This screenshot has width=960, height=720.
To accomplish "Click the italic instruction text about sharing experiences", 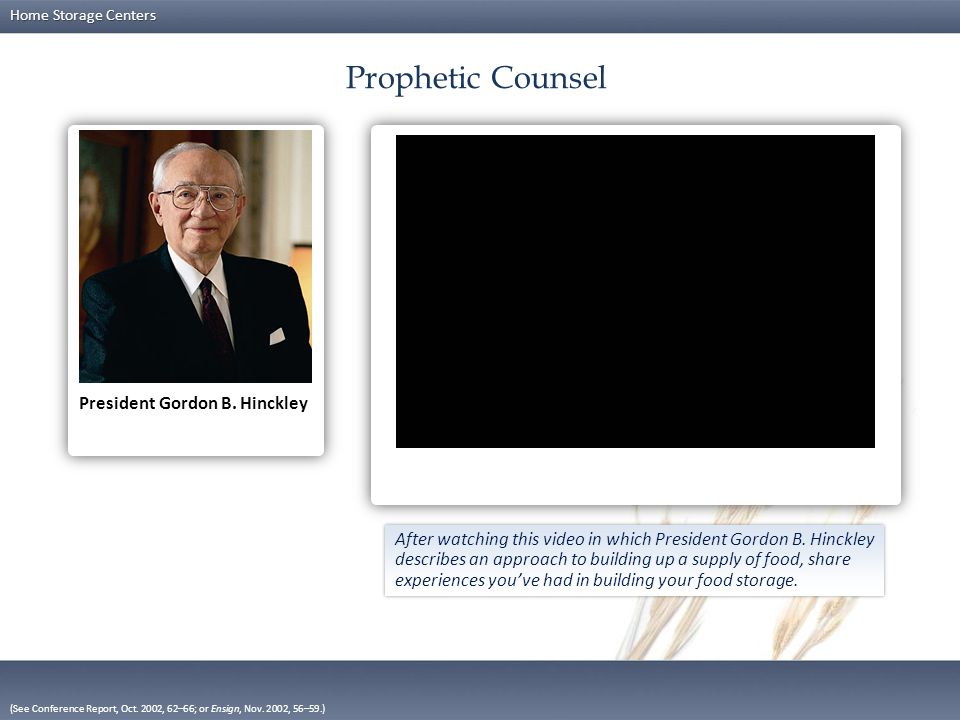I will pyautogui.click(x=634, y=560).
